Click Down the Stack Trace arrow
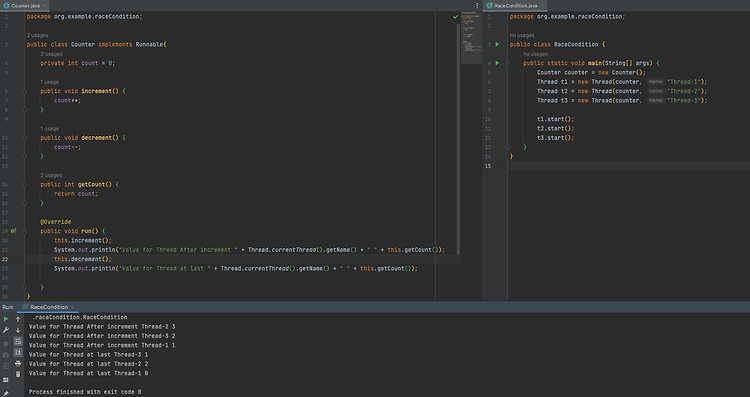The height and width of the screenshot is (397, 750). (x=18, y=330)
